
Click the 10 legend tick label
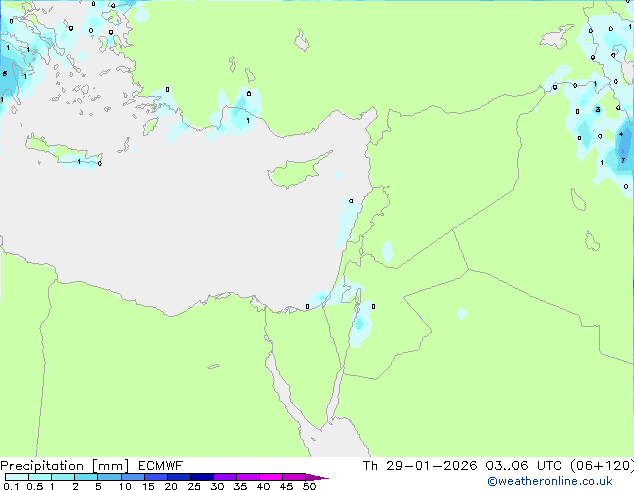click(125, 486)
